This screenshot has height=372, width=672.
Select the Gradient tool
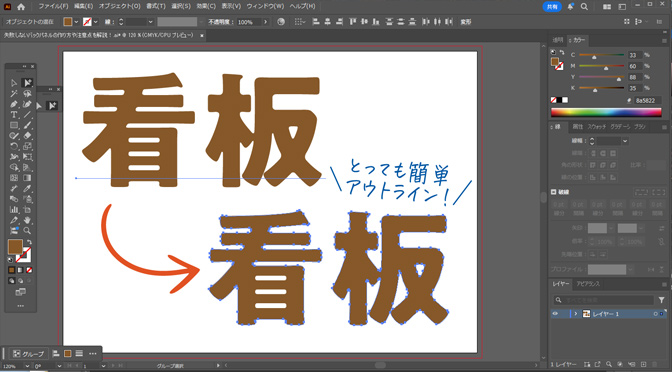click(27, 178)
